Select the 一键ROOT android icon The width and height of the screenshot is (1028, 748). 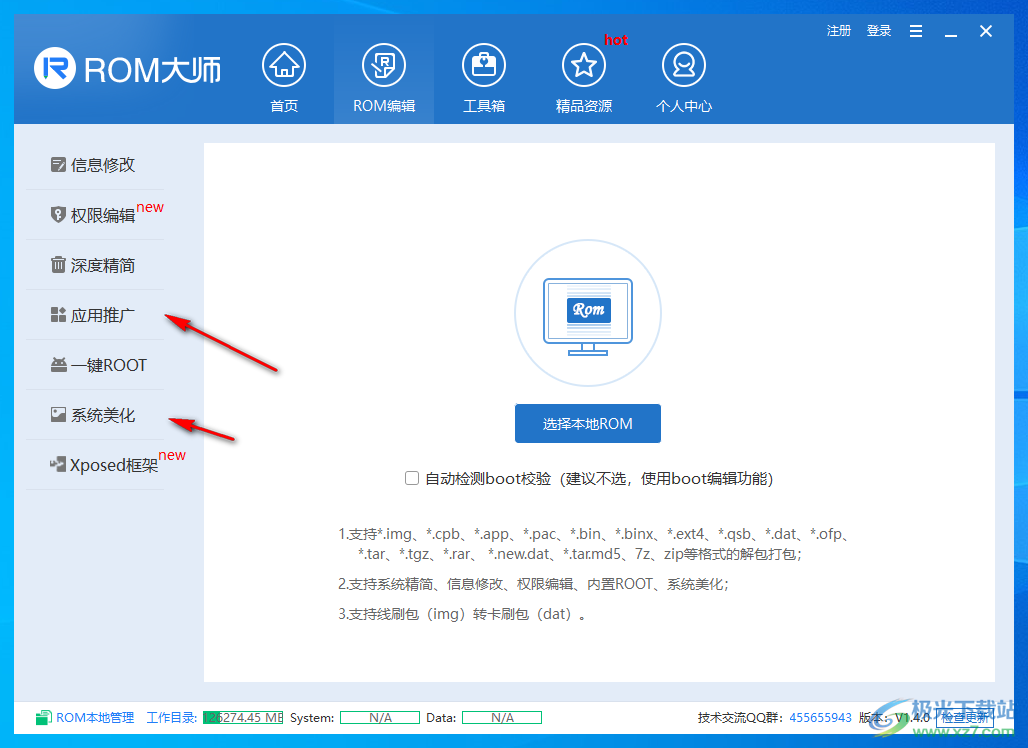coord(59,364)
